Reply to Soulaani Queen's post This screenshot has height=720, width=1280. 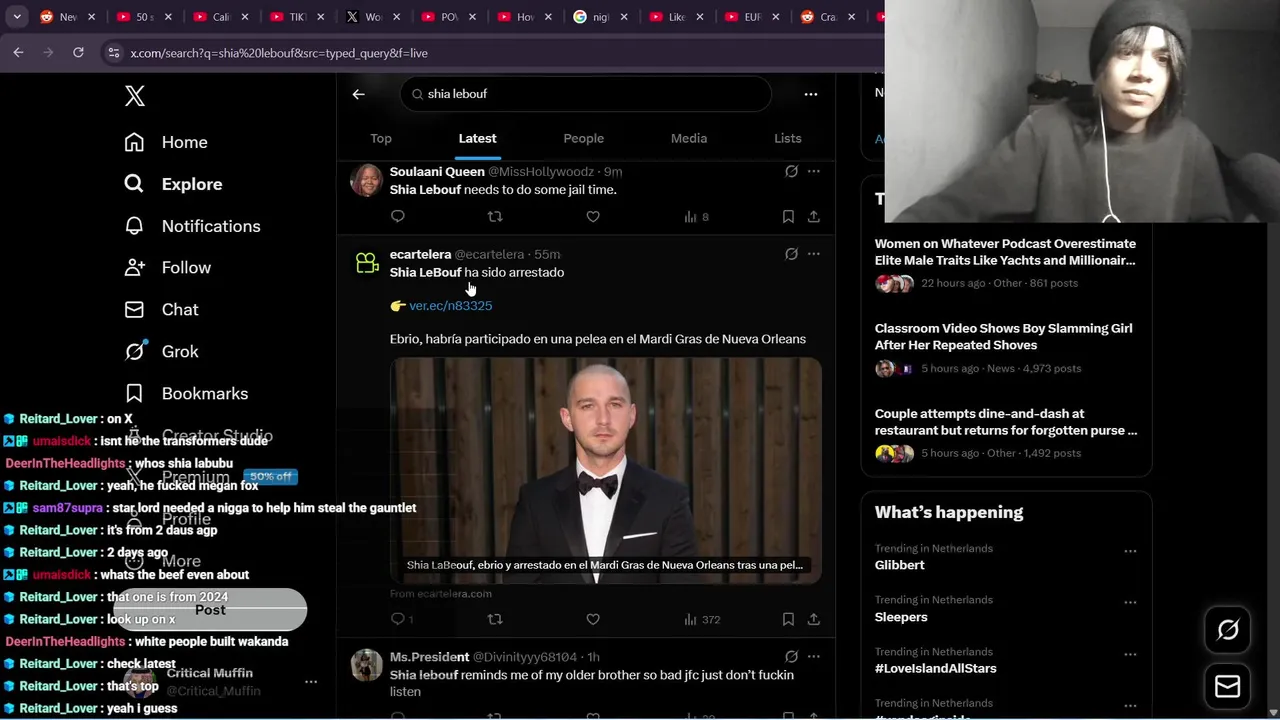pos(398,216)
